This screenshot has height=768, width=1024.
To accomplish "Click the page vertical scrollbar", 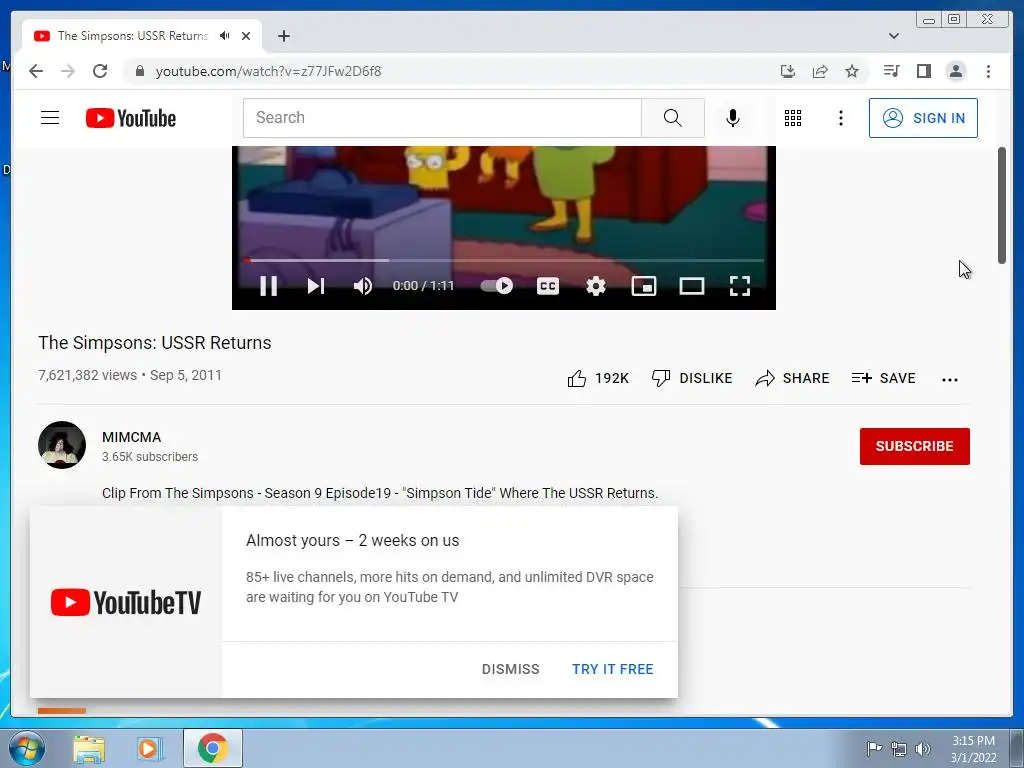I will pos(1002,206).
